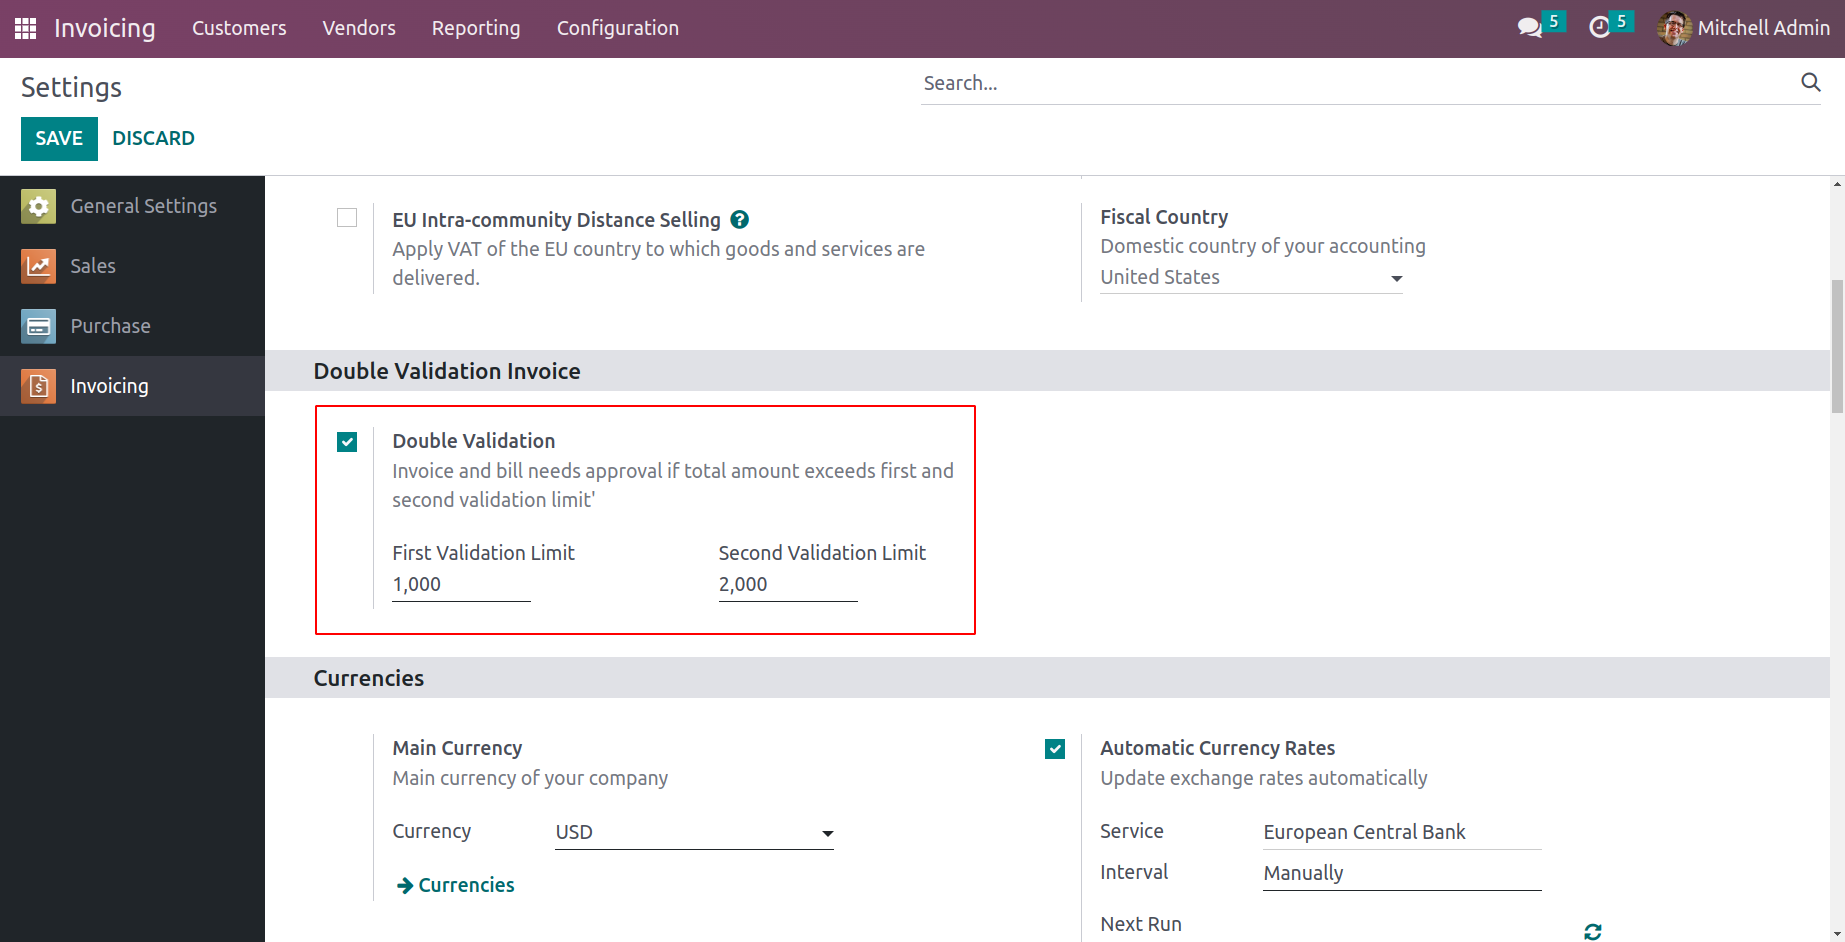
Task: Open the Configuration menu
Action: tap(617, 28)
